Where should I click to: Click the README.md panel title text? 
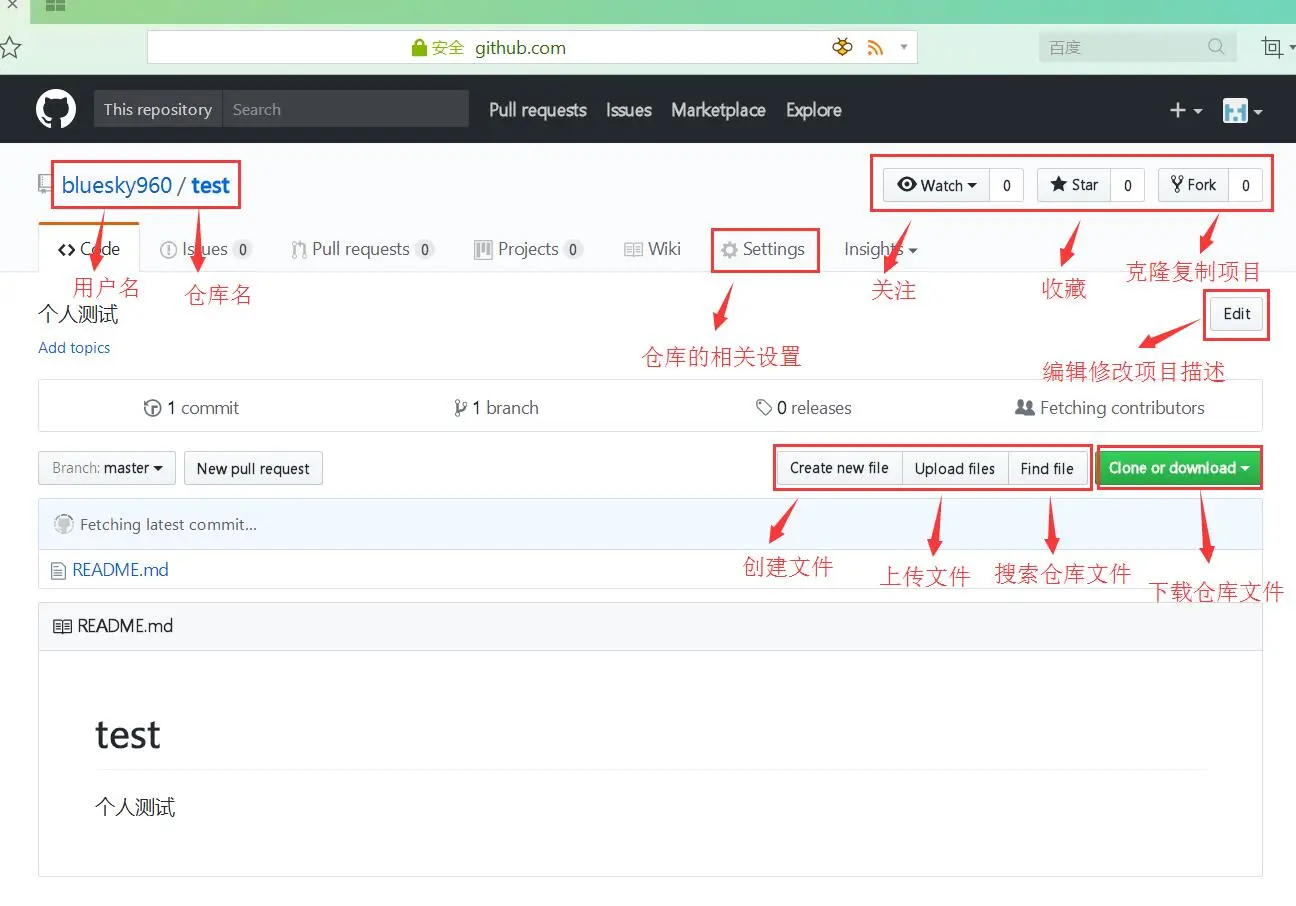coord(125,626)
